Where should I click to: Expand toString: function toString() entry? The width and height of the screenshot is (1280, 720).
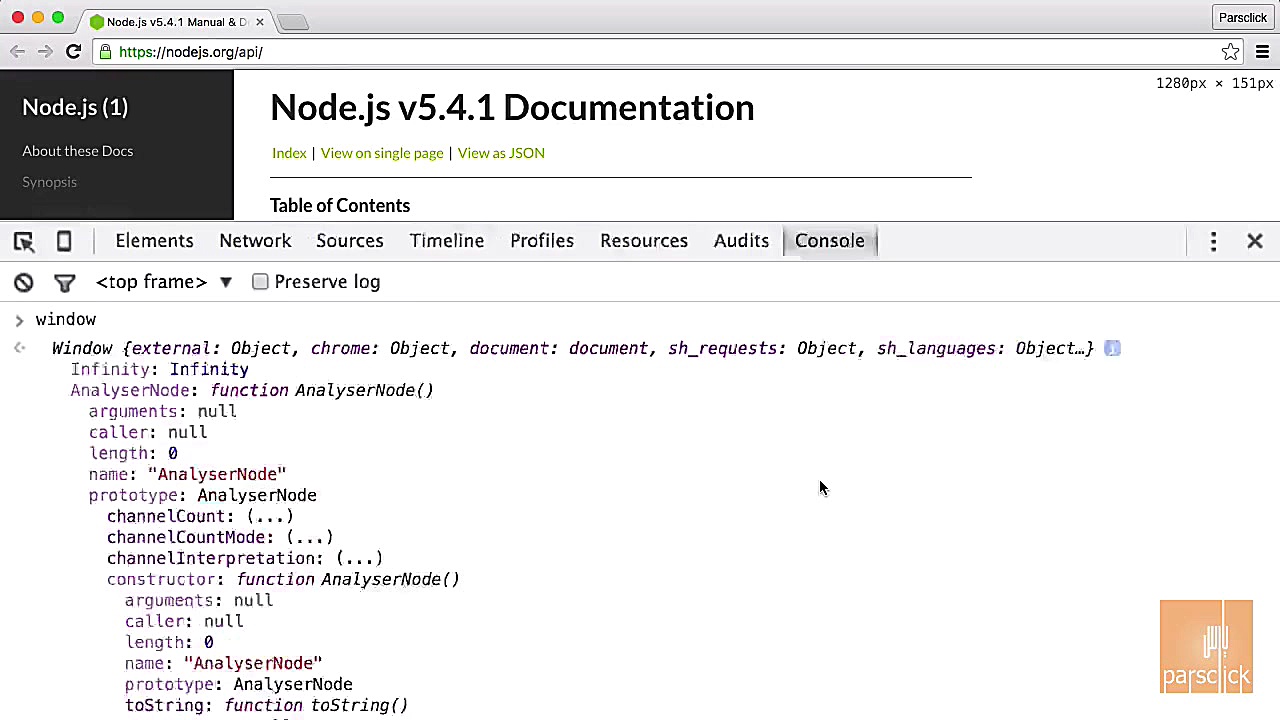tap(266, 705)
